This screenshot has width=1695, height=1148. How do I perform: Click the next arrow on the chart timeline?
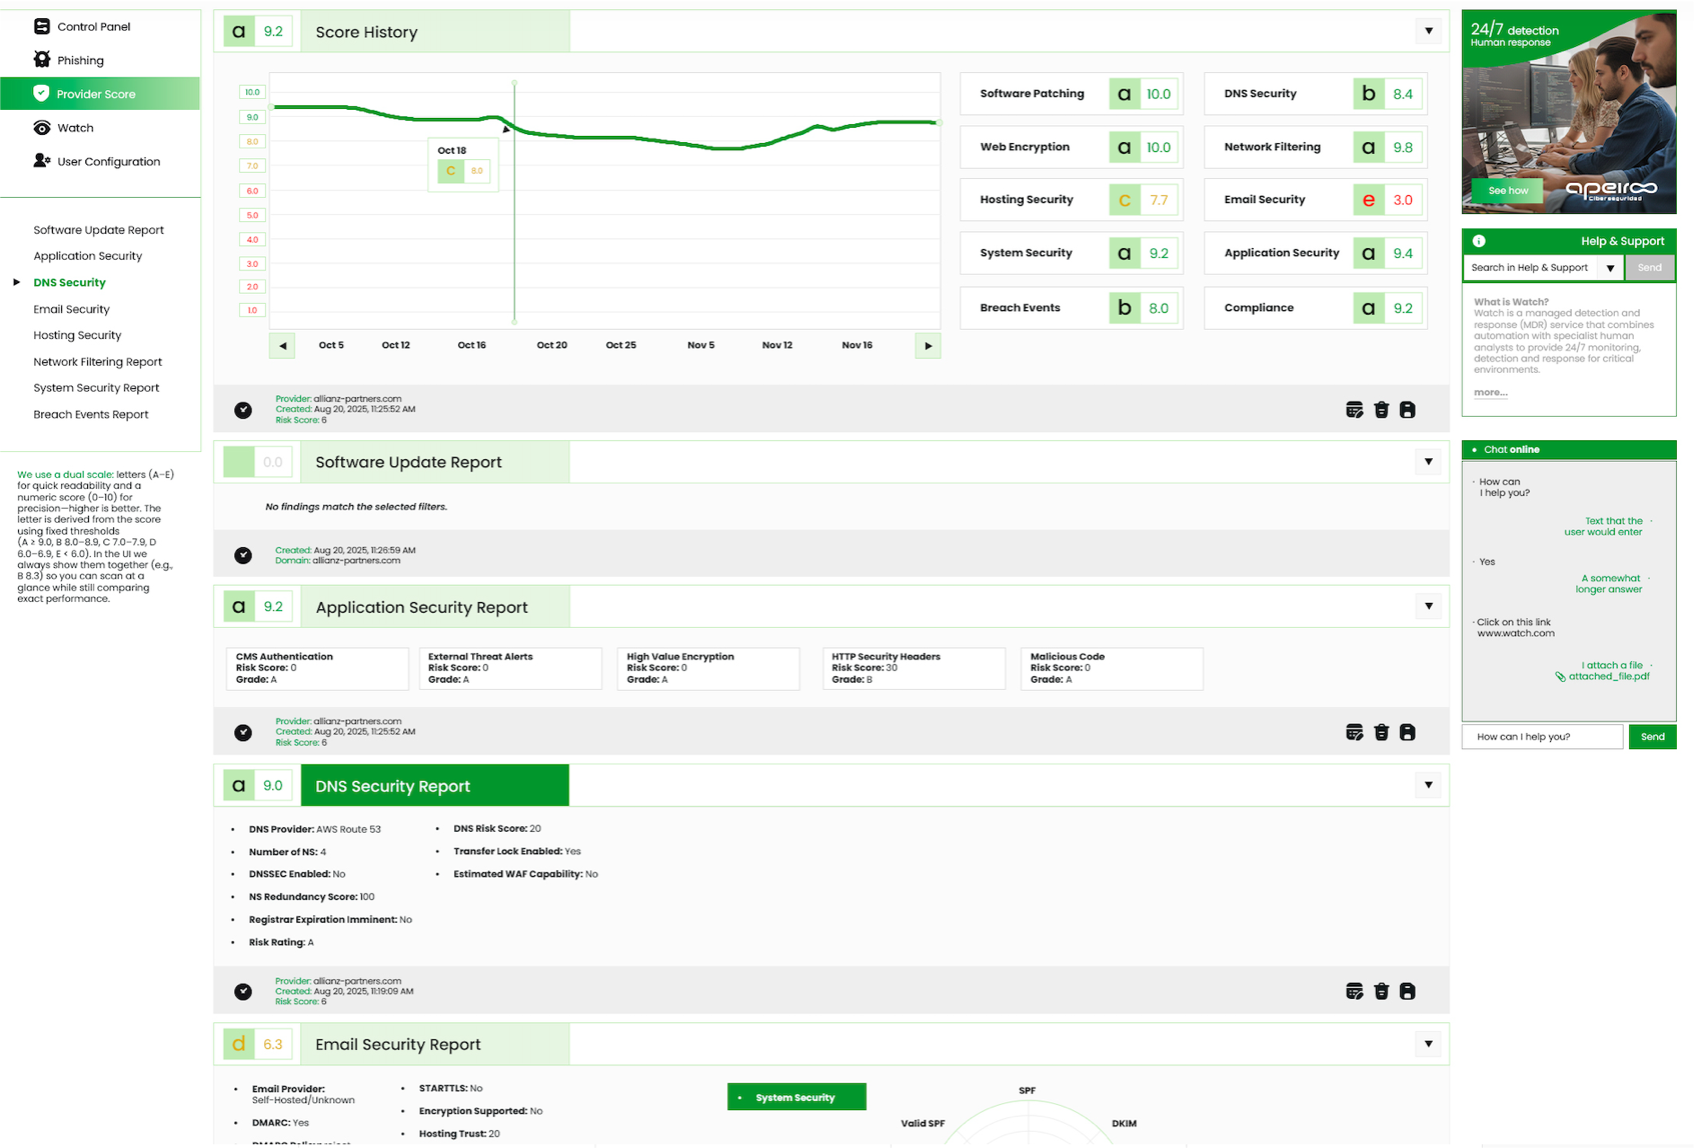point(928,346)
